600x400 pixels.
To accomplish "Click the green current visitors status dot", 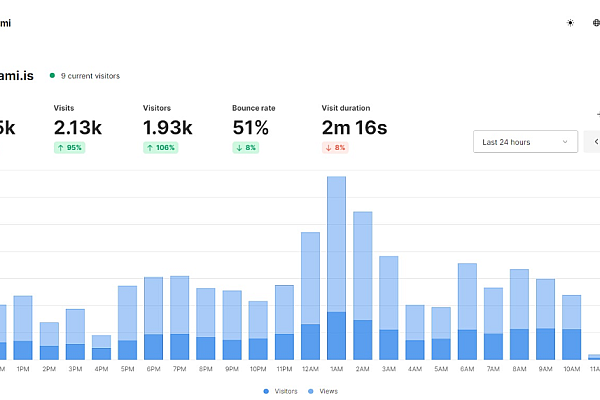I will (52, 75).
